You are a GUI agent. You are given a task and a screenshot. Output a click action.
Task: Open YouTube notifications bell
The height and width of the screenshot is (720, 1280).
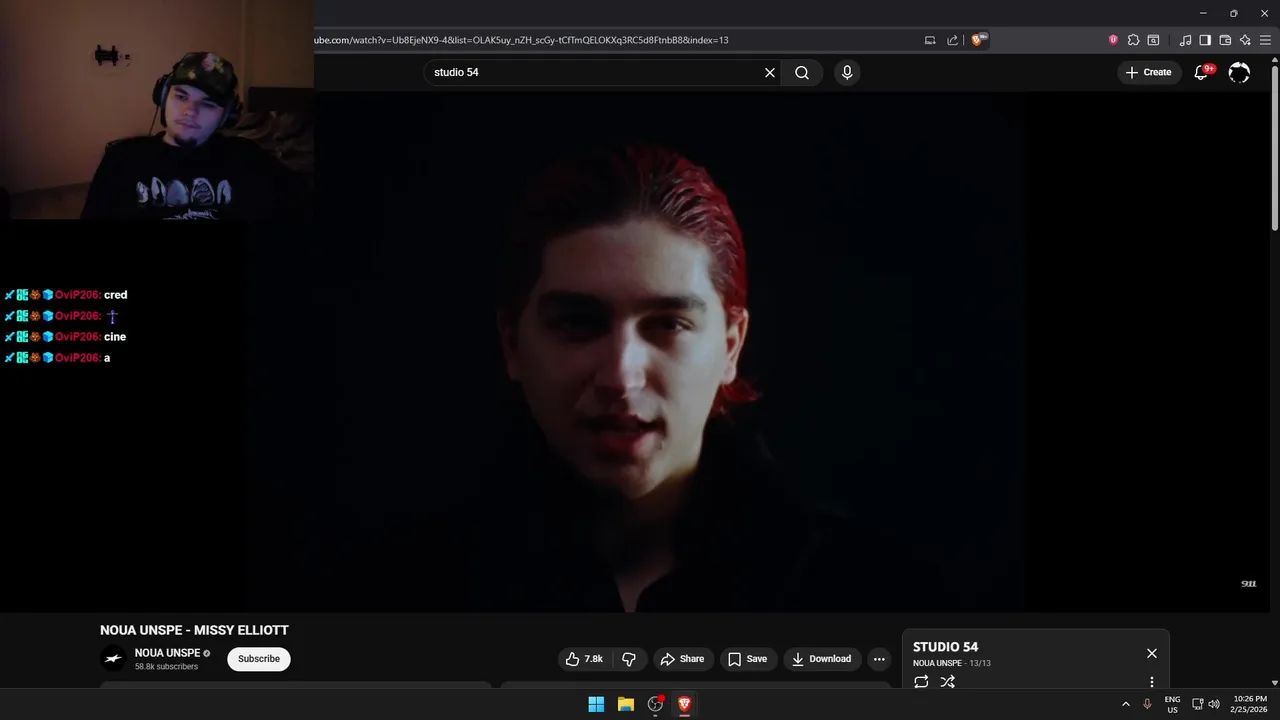point(1203,72)
